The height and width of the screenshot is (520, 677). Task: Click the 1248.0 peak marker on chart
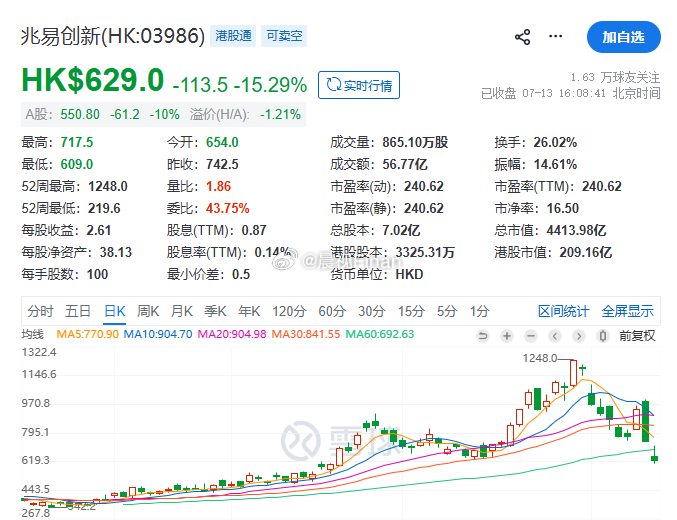coord(540,358)
